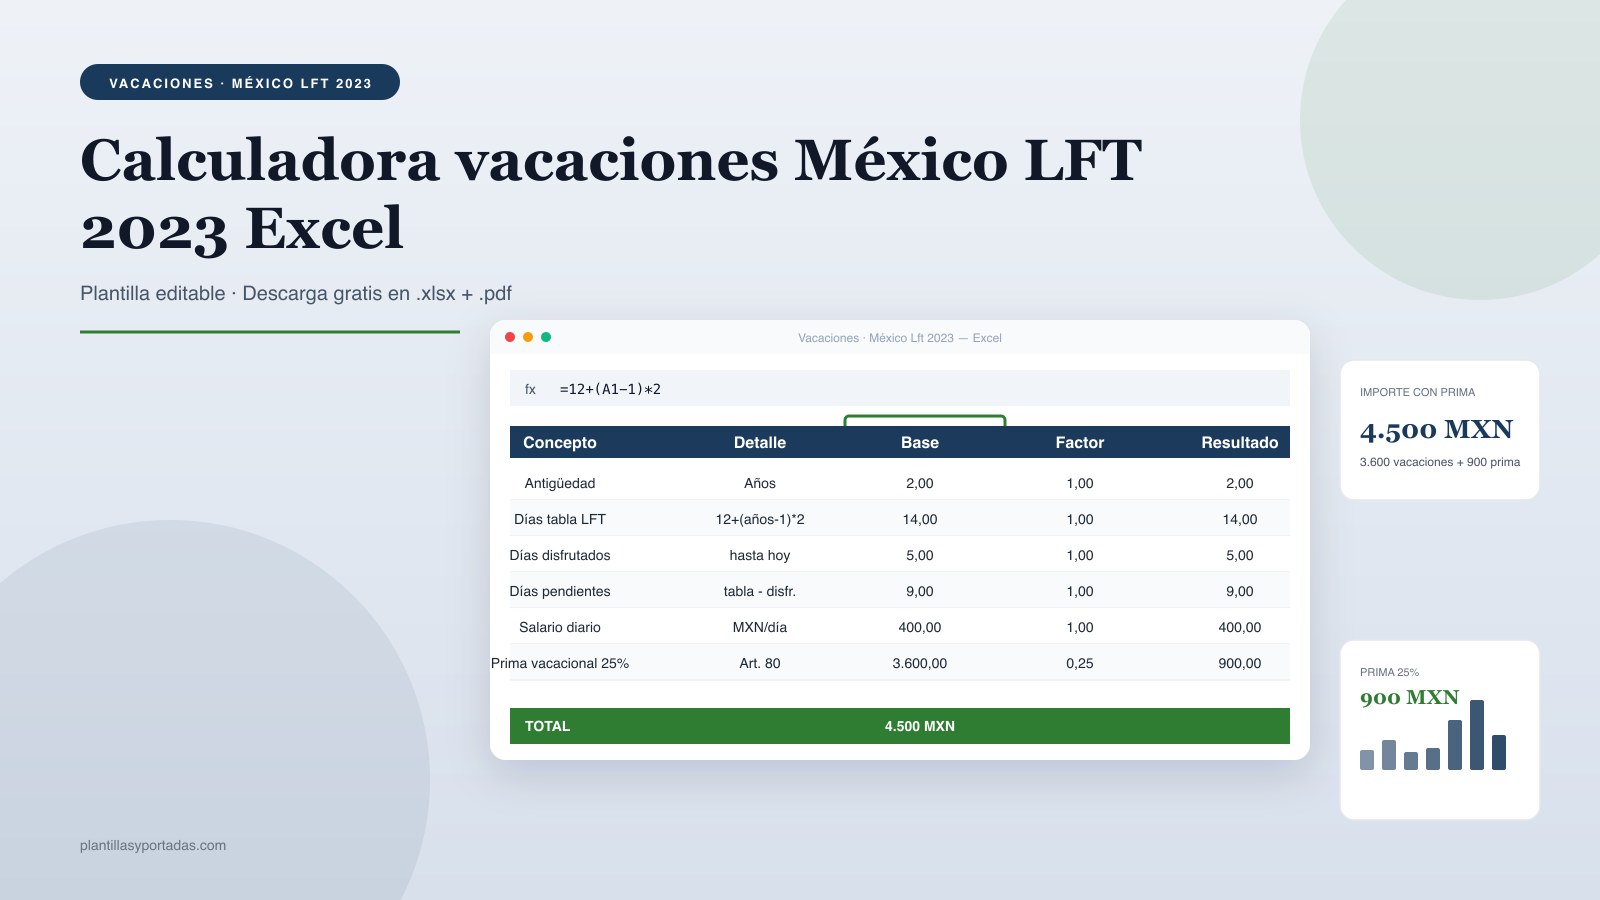This screenshot has height=900, width=1600.
Task: Click the Plantilla editable subtitle text
Action: click(296, 293)
